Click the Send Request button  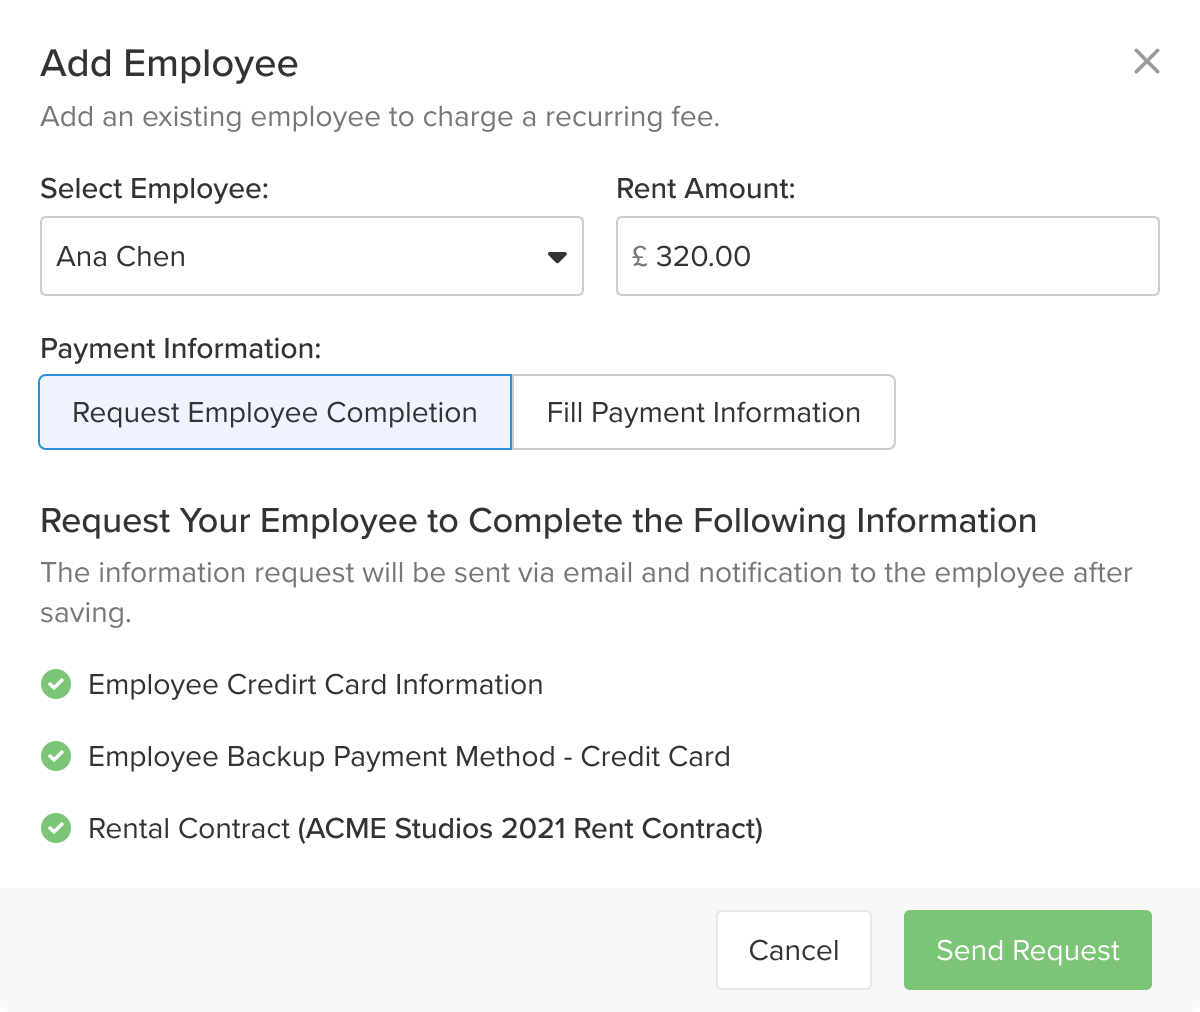click(1027, 950)
